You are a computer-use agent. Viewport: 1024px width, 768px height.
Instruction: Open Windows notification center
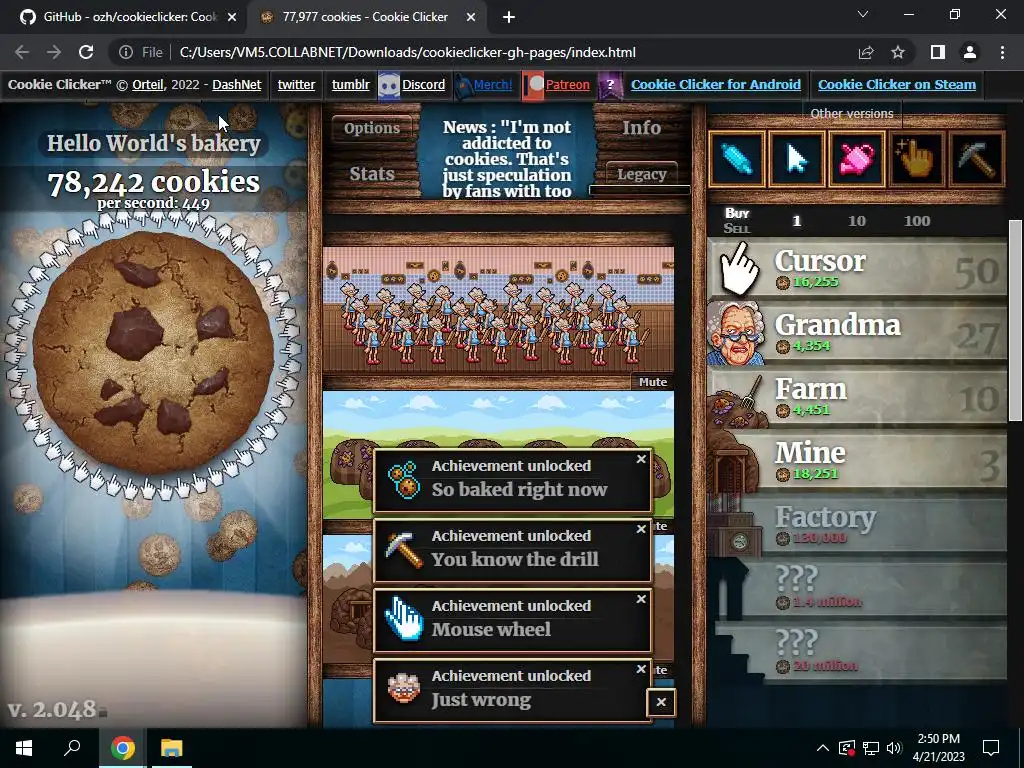[x=991, y=748]
